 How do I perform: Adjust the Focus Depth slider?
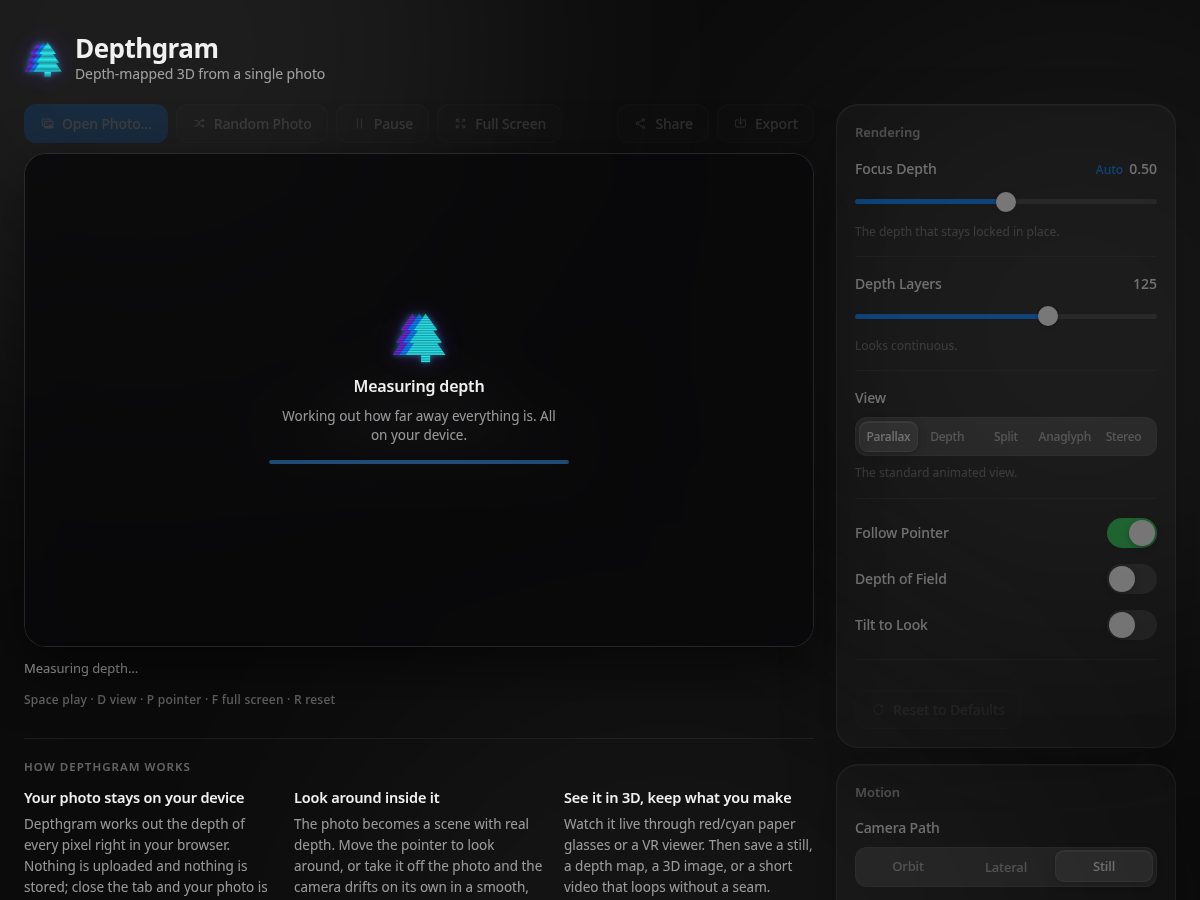coord(1006,202)
